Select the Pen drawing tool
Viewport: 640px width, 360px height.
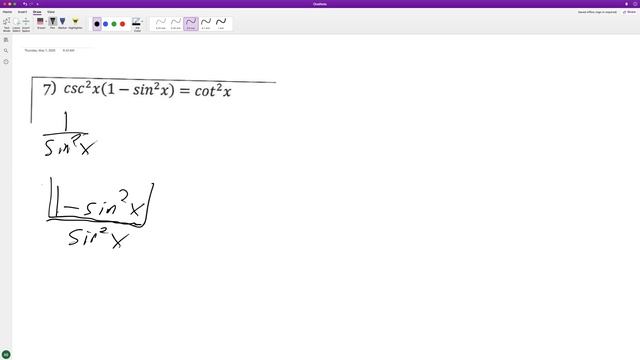tap(53, 23)
